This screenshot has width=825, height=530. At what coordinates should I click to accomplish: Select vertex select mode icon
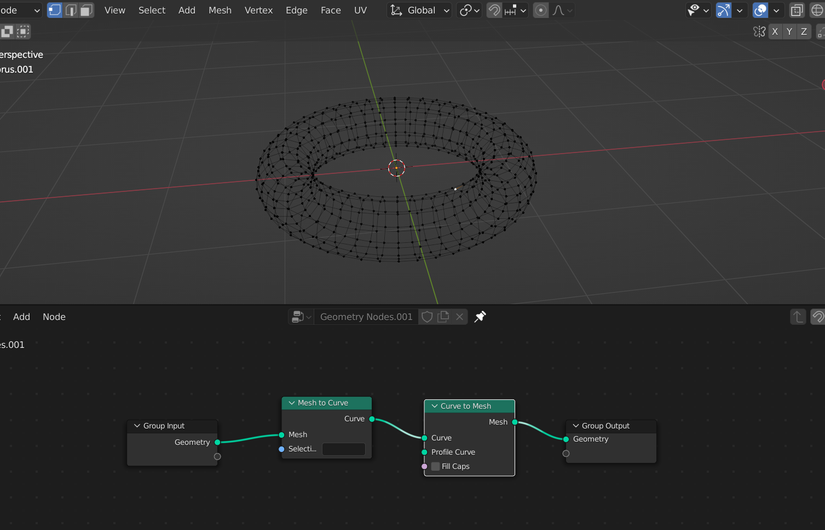click(55, 10)
